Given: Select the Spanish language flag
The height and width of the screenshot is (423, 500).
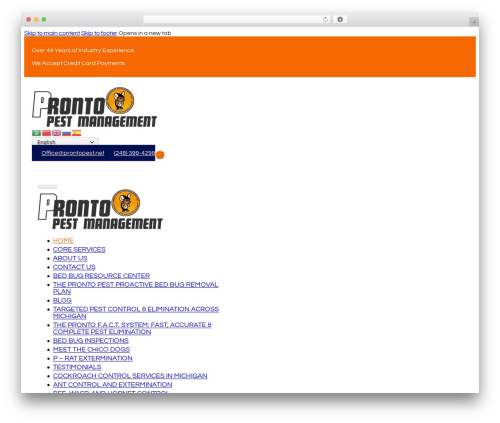Looking at the screenshot, I should point(76,133).
